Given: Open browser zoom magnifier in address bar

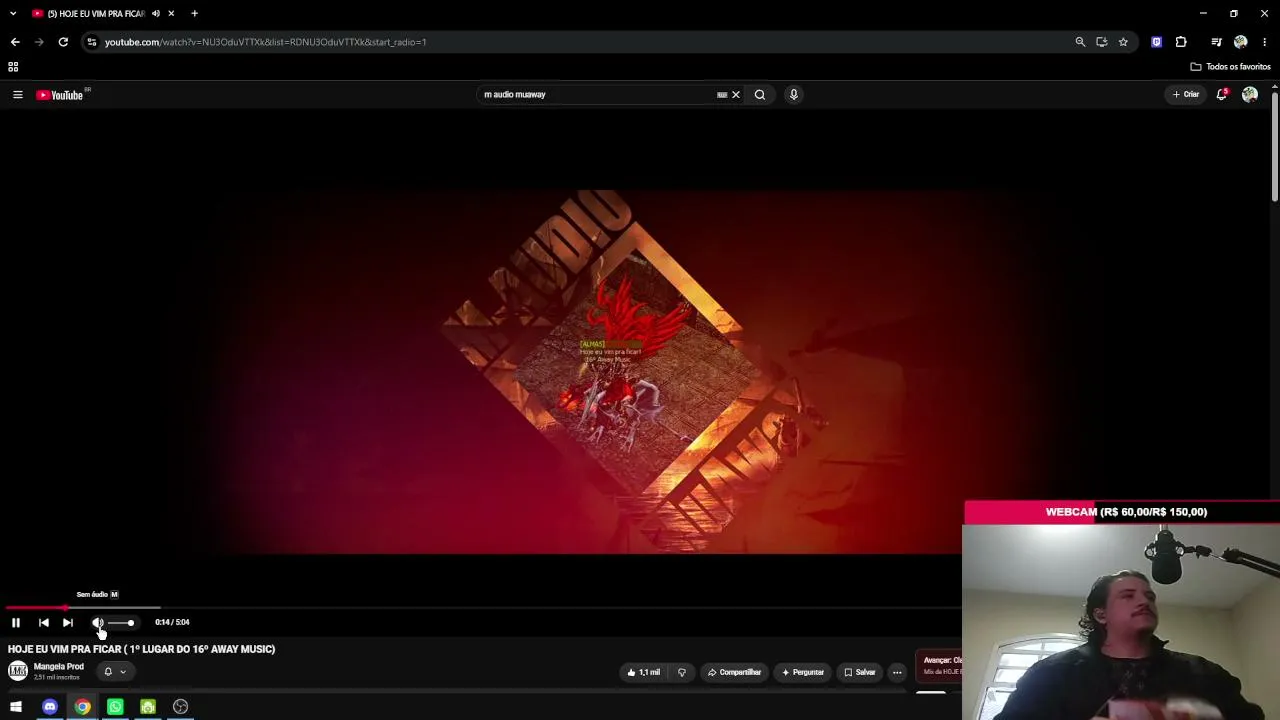Looking at the screenshot, I should click(1080, 42).
